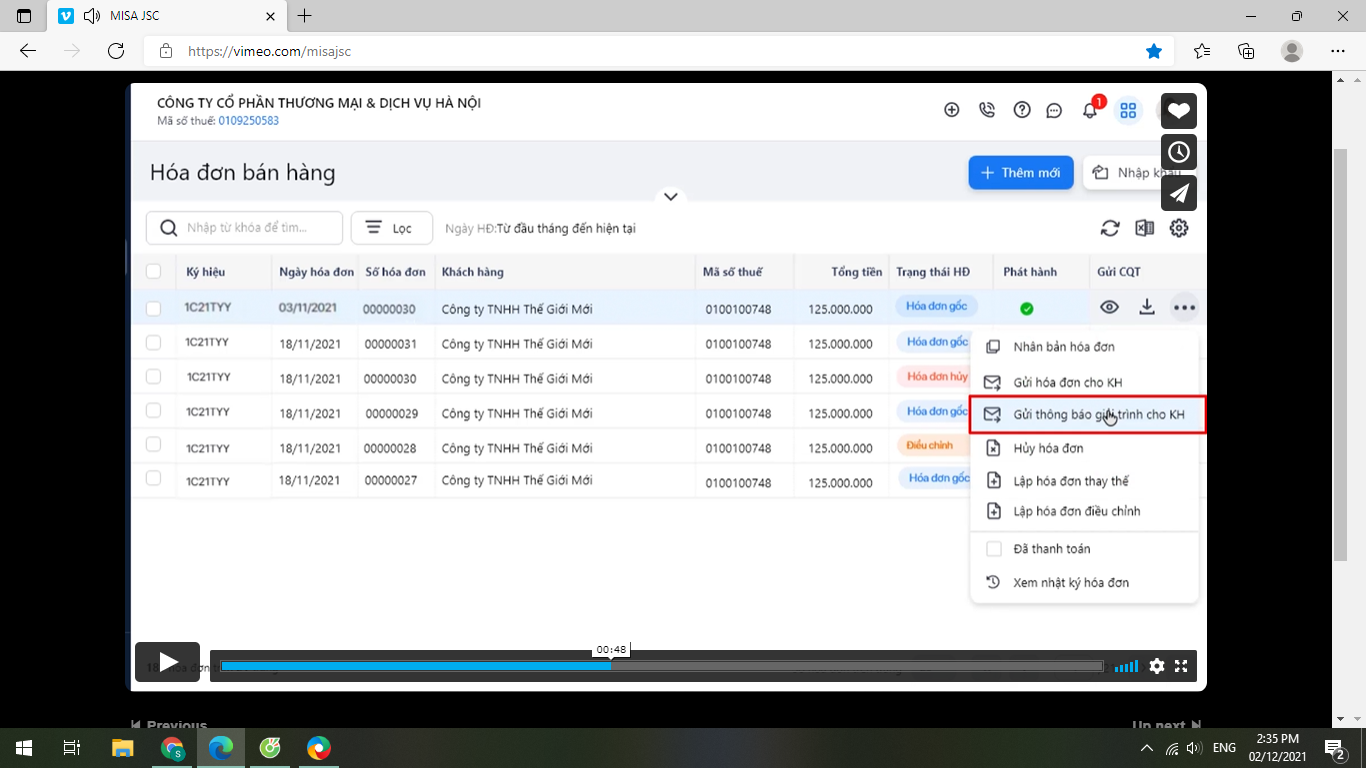Viewport: 1366px width, 768px height.
Task: Open the browser settings and more menu
Action: [x=1338, y=51]
